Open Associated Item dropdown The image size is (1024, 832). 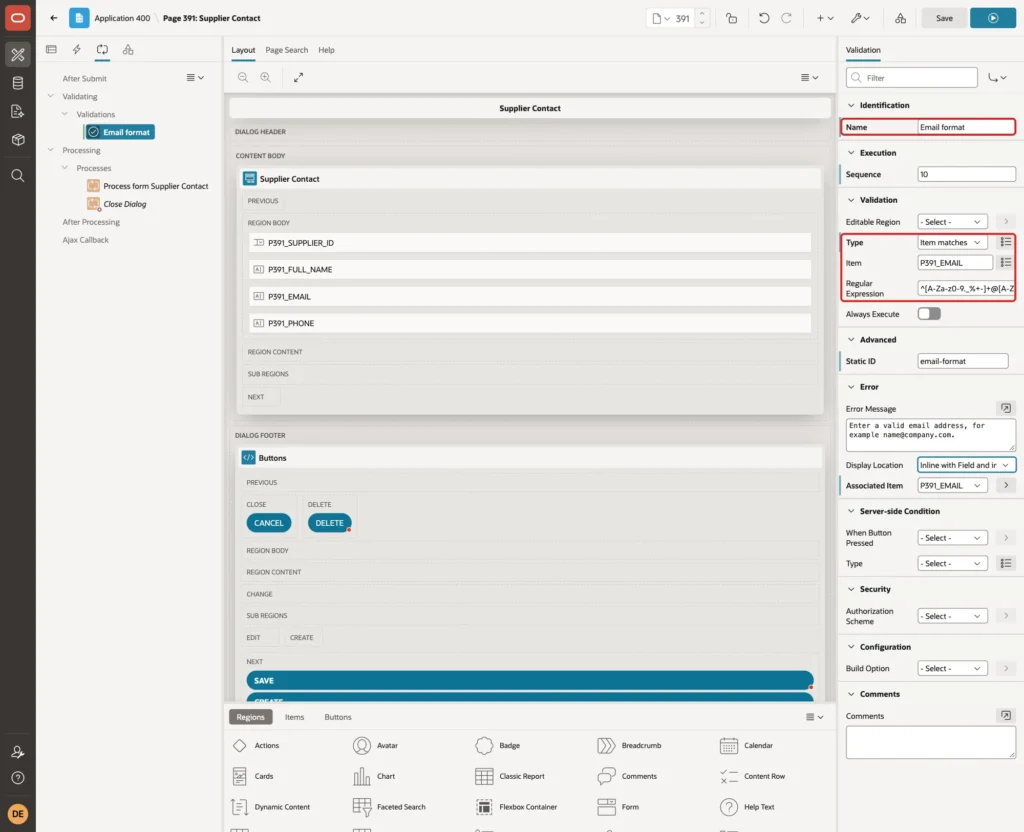coord(952,485)
